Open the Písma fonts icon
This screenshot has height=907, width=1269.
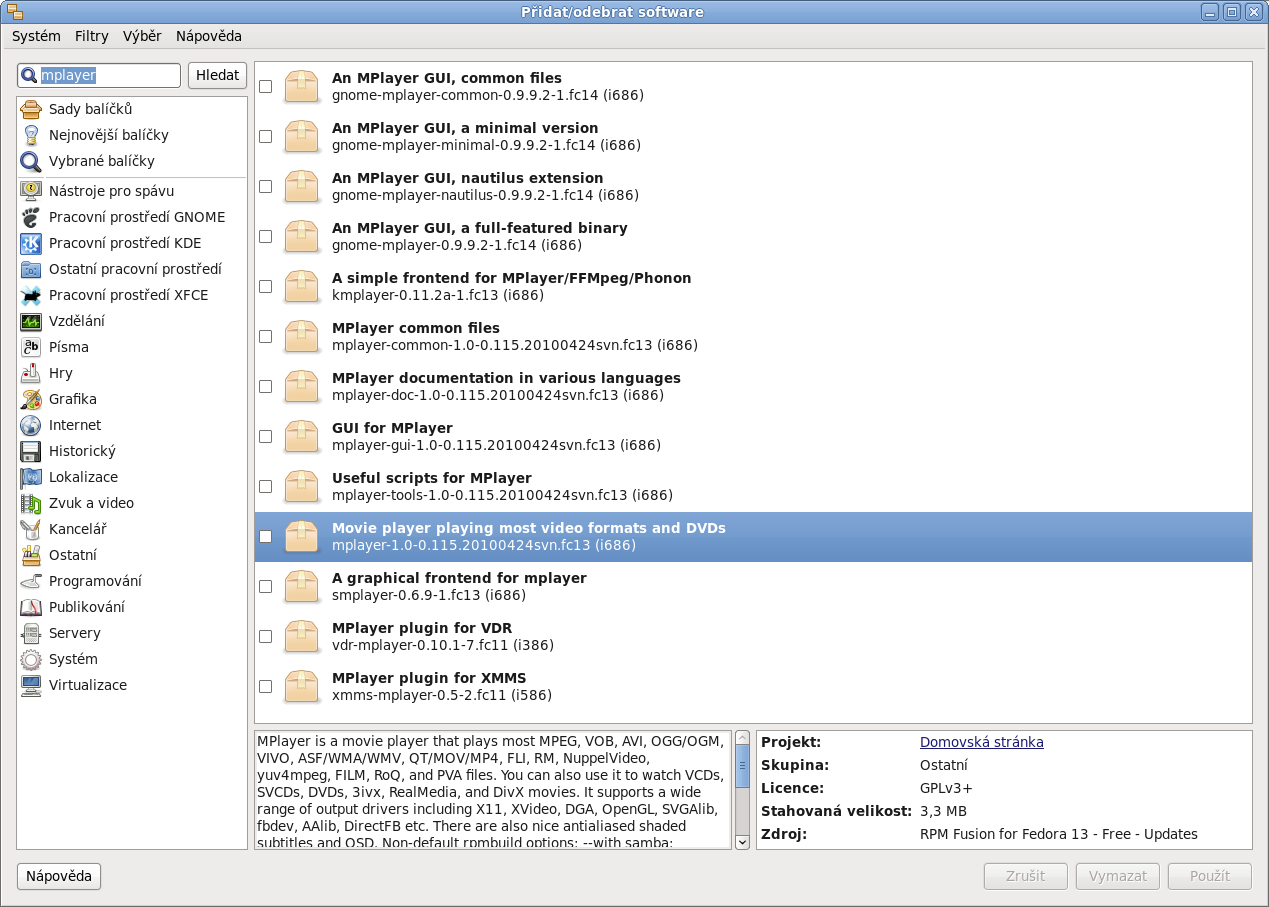pyautogui.click(x=31, y=347)
